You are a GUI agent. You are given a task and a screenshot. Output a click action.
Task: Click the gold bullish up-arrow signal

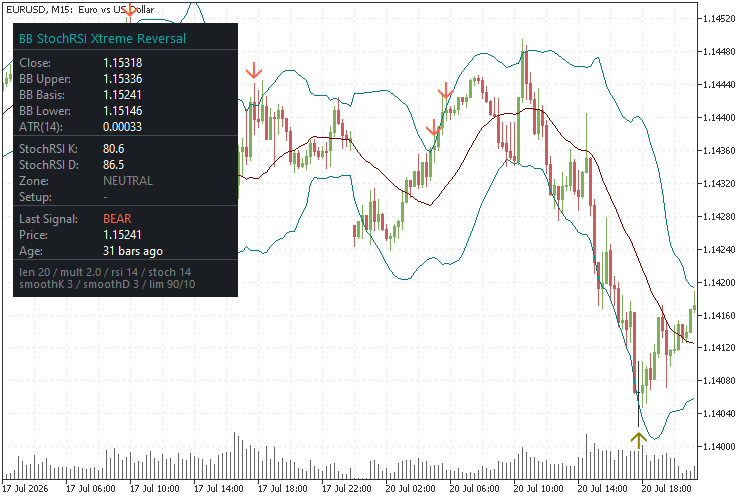[638, 440]
